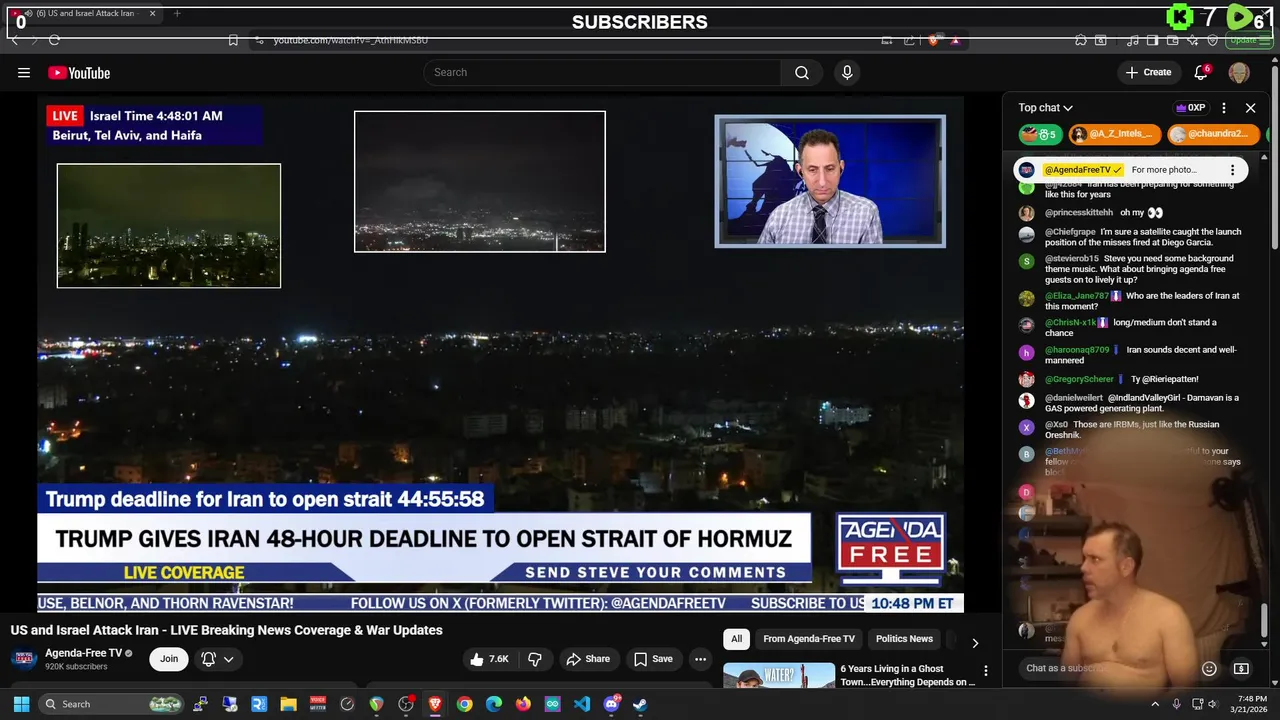Open Steam from the taskbar

(x=640, y=704)
